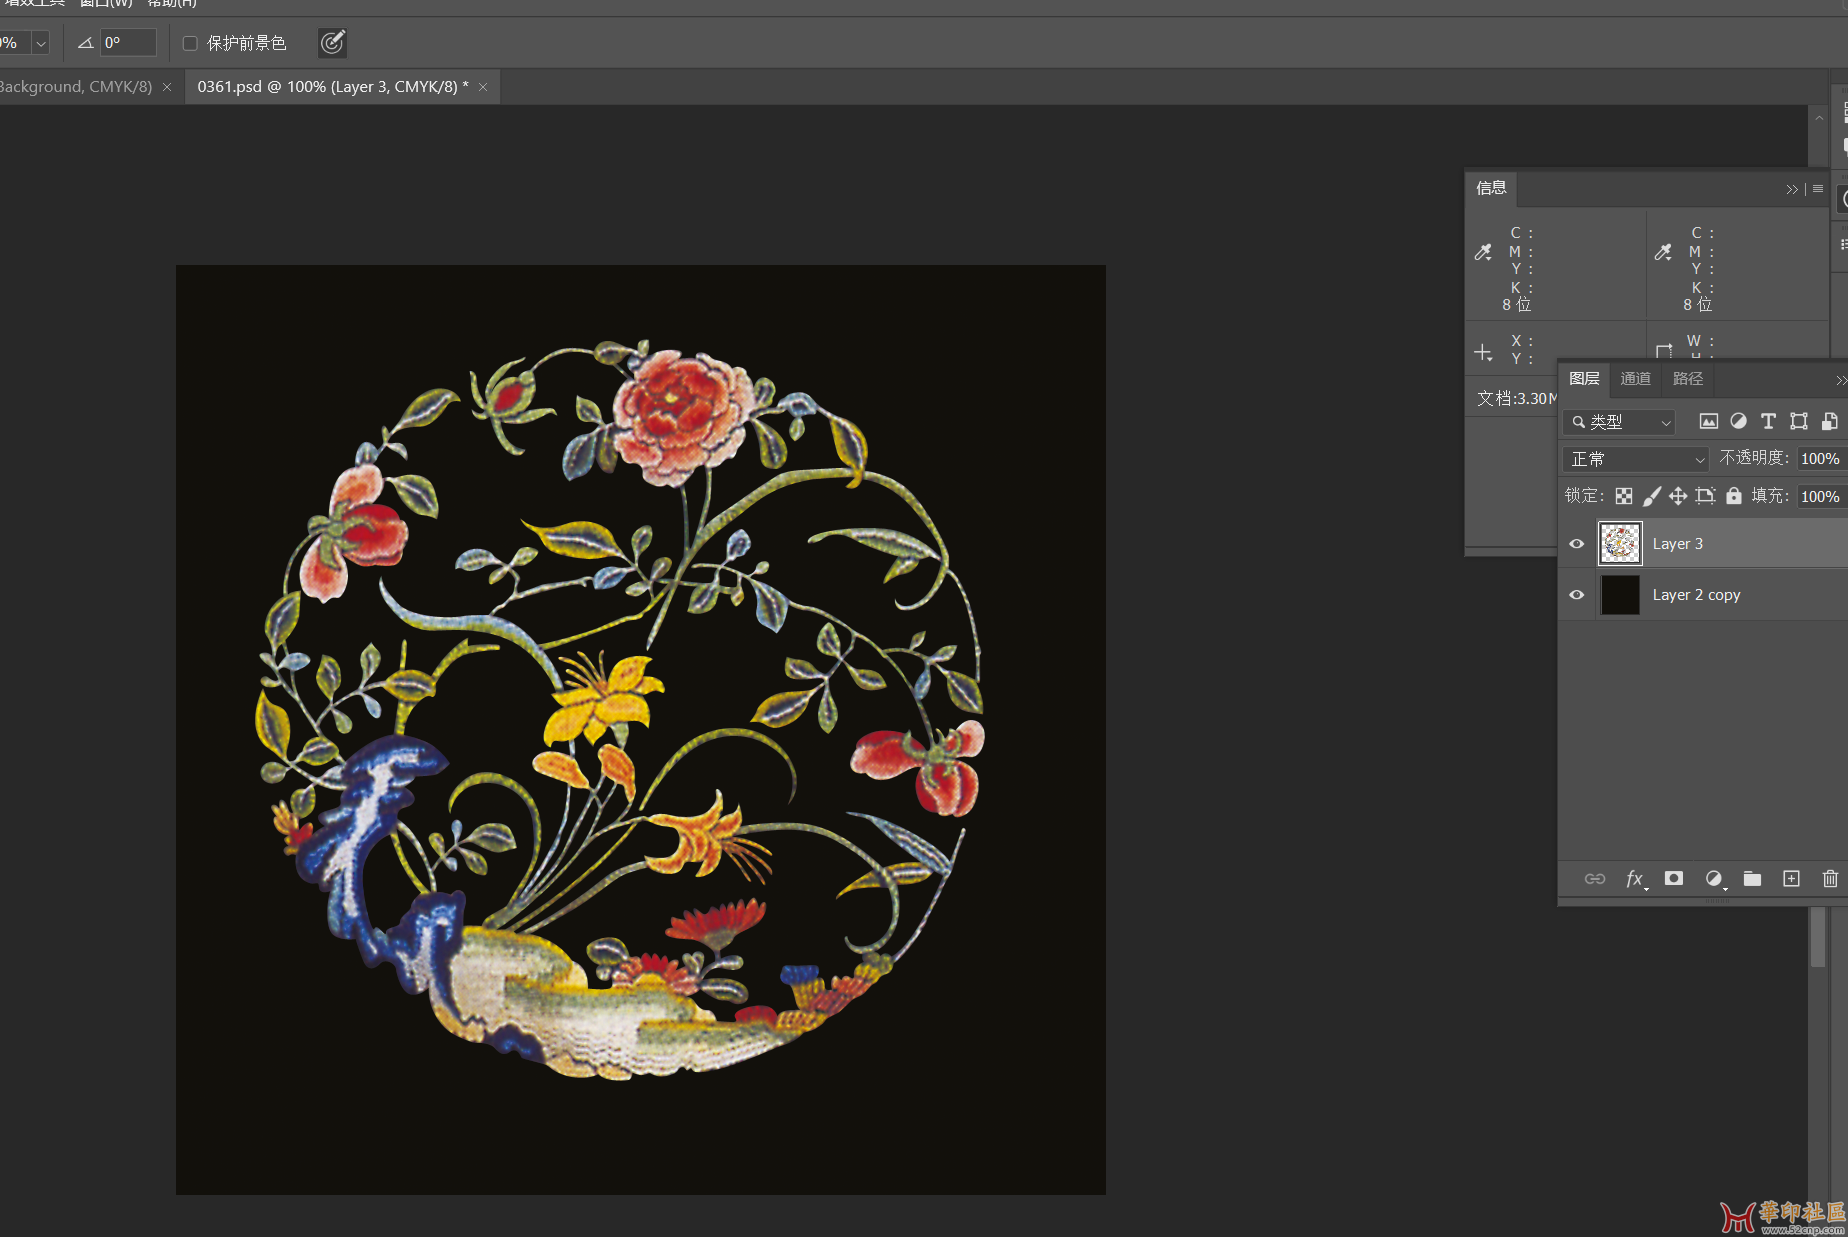Filter layers by type (T) icon
The height and width of the screenshot is (1237, 1848).
pos(1768,421)
